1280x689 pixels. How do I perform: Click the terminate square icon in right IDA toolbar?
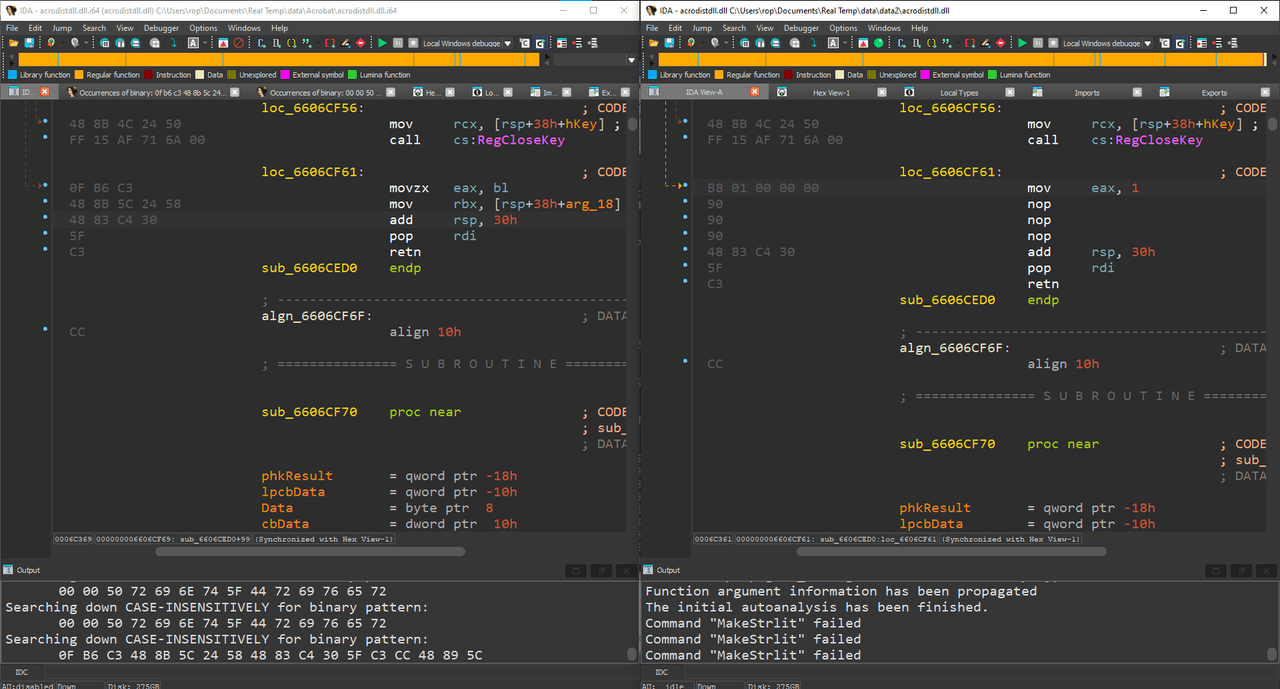(x=1053, y=43)
